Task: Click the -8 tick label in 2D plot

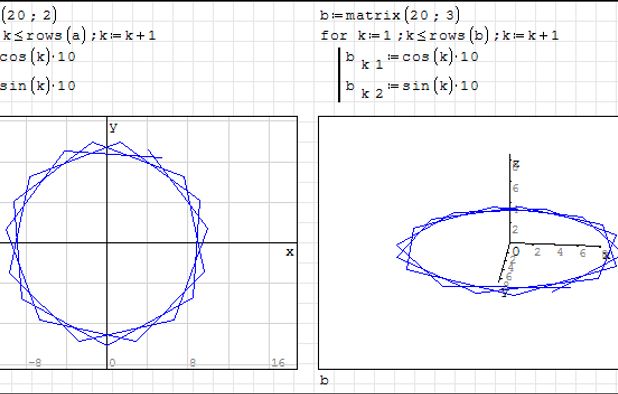Action: click(x=35, y=362)
